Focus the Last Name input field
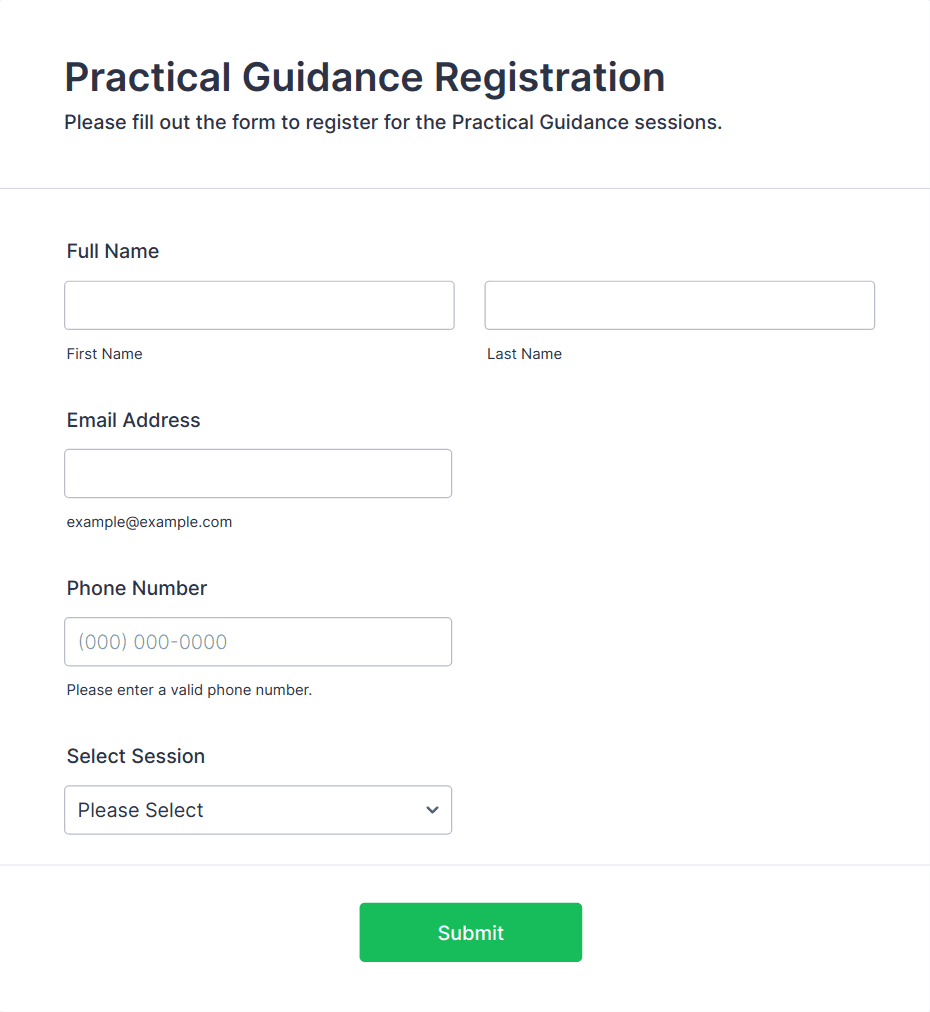This screenshot has height=1012, width=930. (x=679, y=305)
